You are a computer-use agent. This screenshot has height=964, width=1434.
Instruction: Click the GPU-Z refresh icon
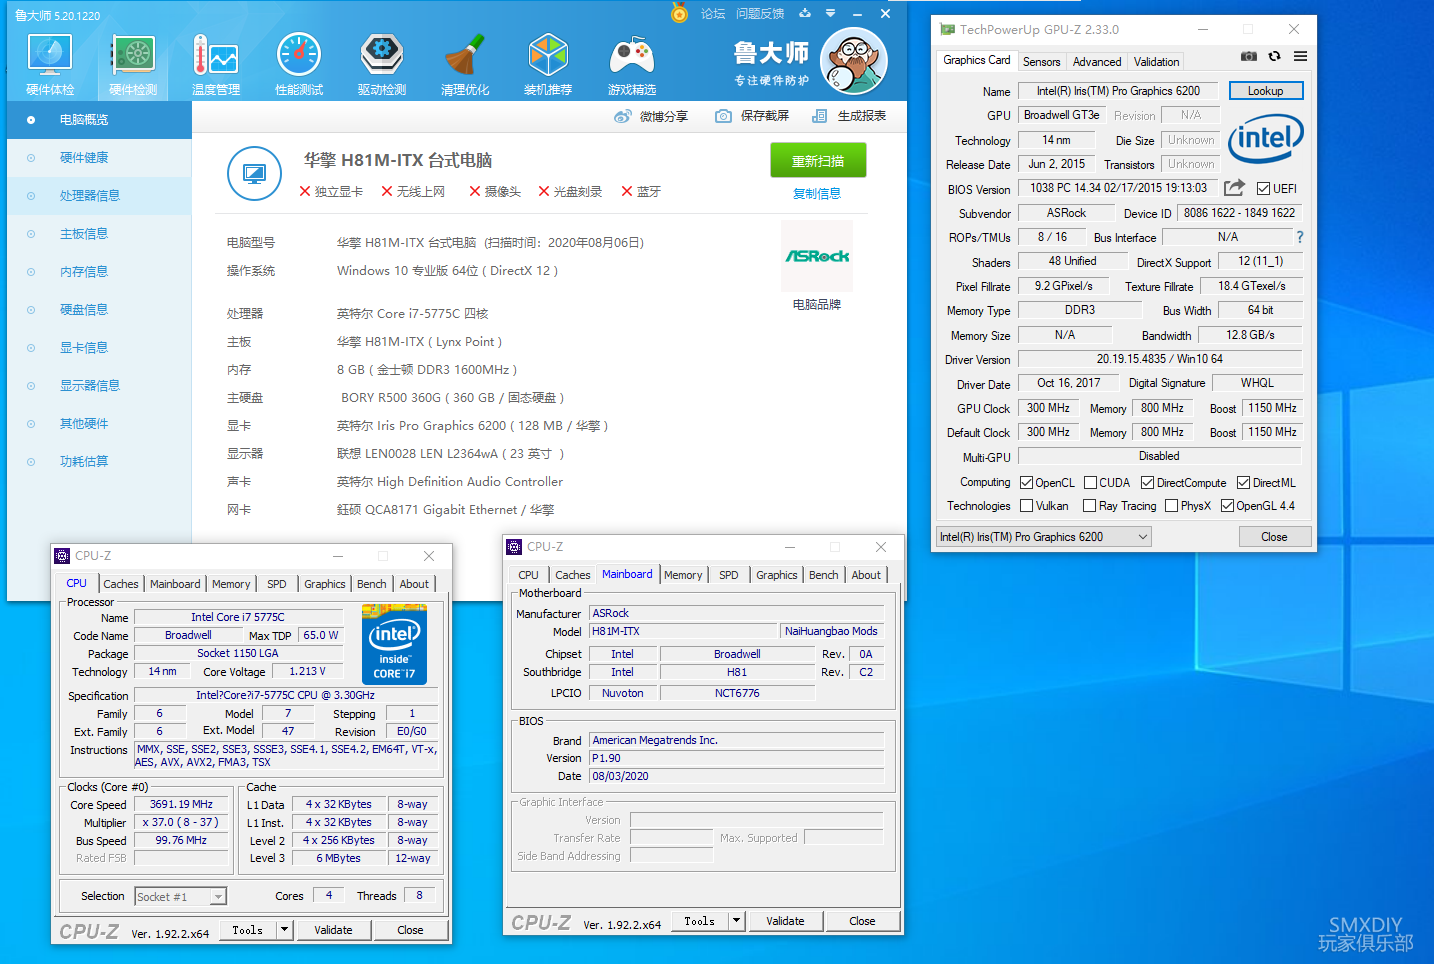(1274, 56)
